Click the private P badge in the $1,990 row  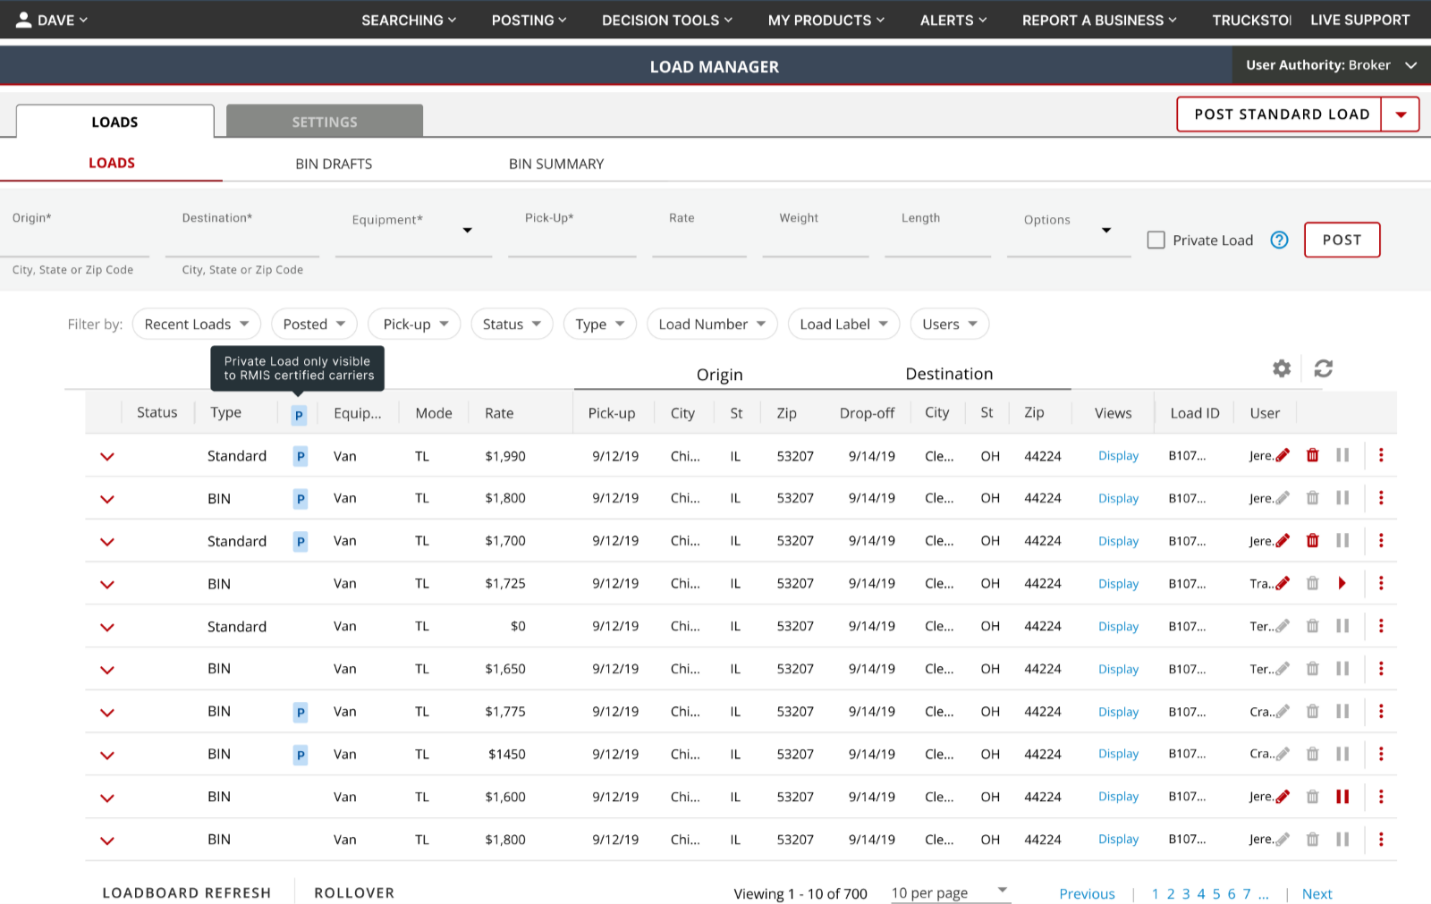[x=300, y=456]
